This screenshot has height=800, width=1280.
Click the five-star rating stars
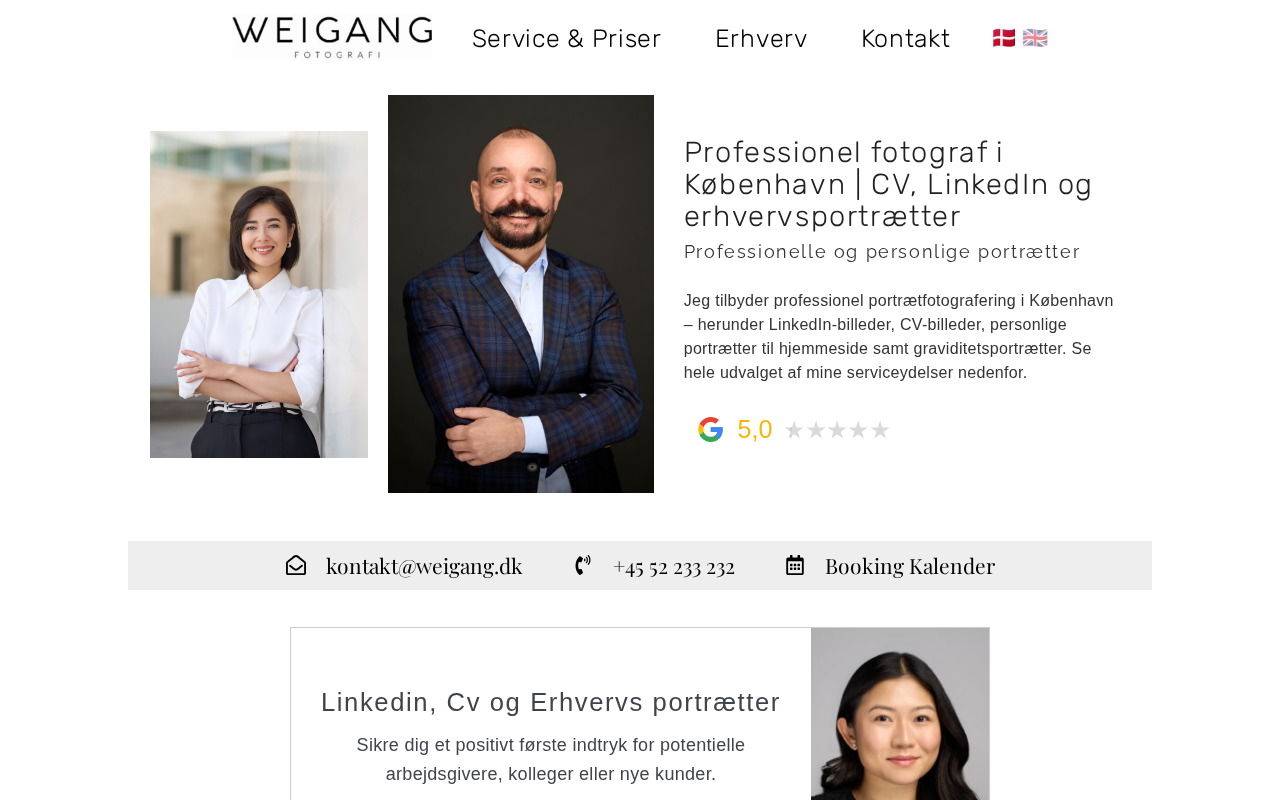[x=837, y=430]
